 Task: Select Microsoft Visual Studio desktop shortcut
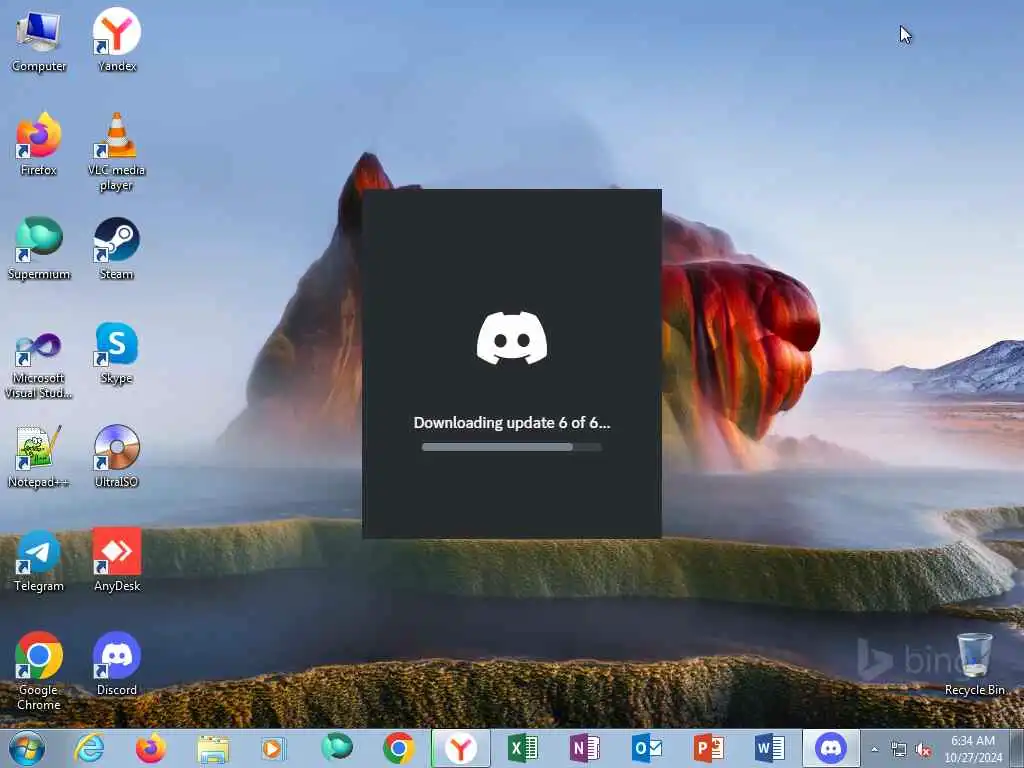(x=39, y=365)
